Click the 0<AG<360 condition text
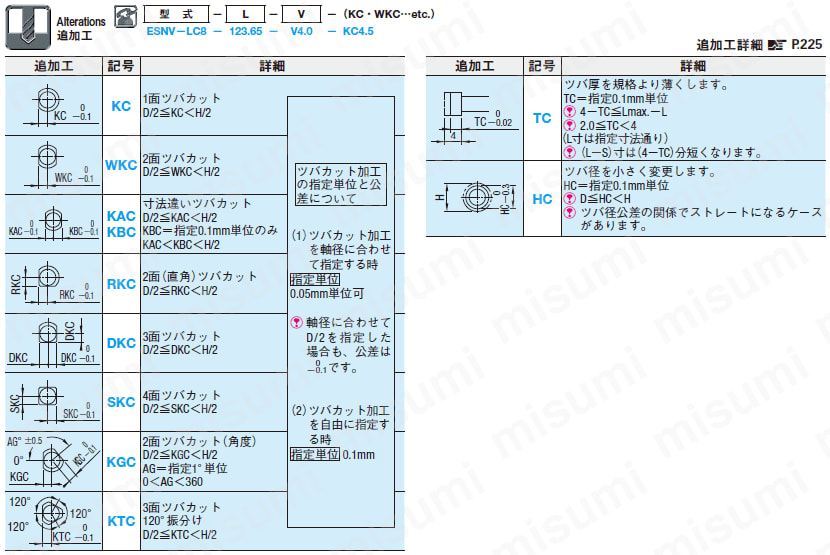Screen dimensions: 830x555 [x=173, y=482]
